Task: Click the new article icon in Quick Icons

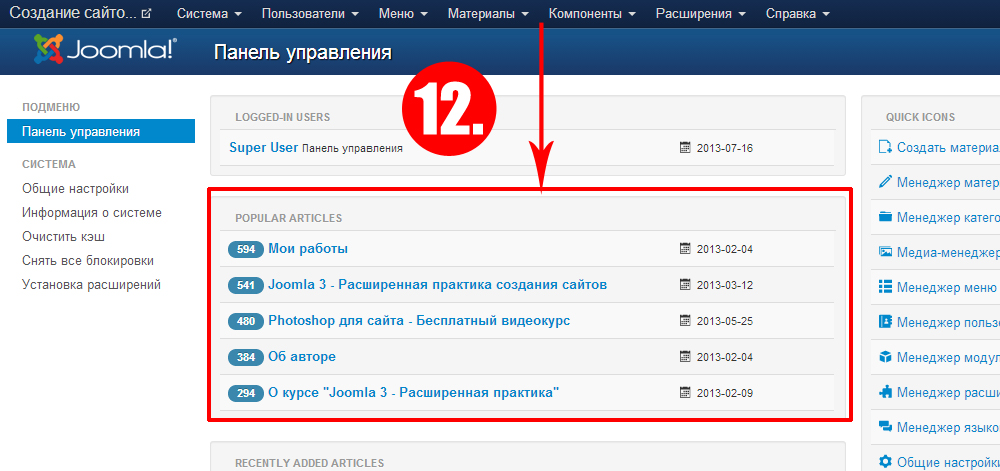Action: coord(885,147)
